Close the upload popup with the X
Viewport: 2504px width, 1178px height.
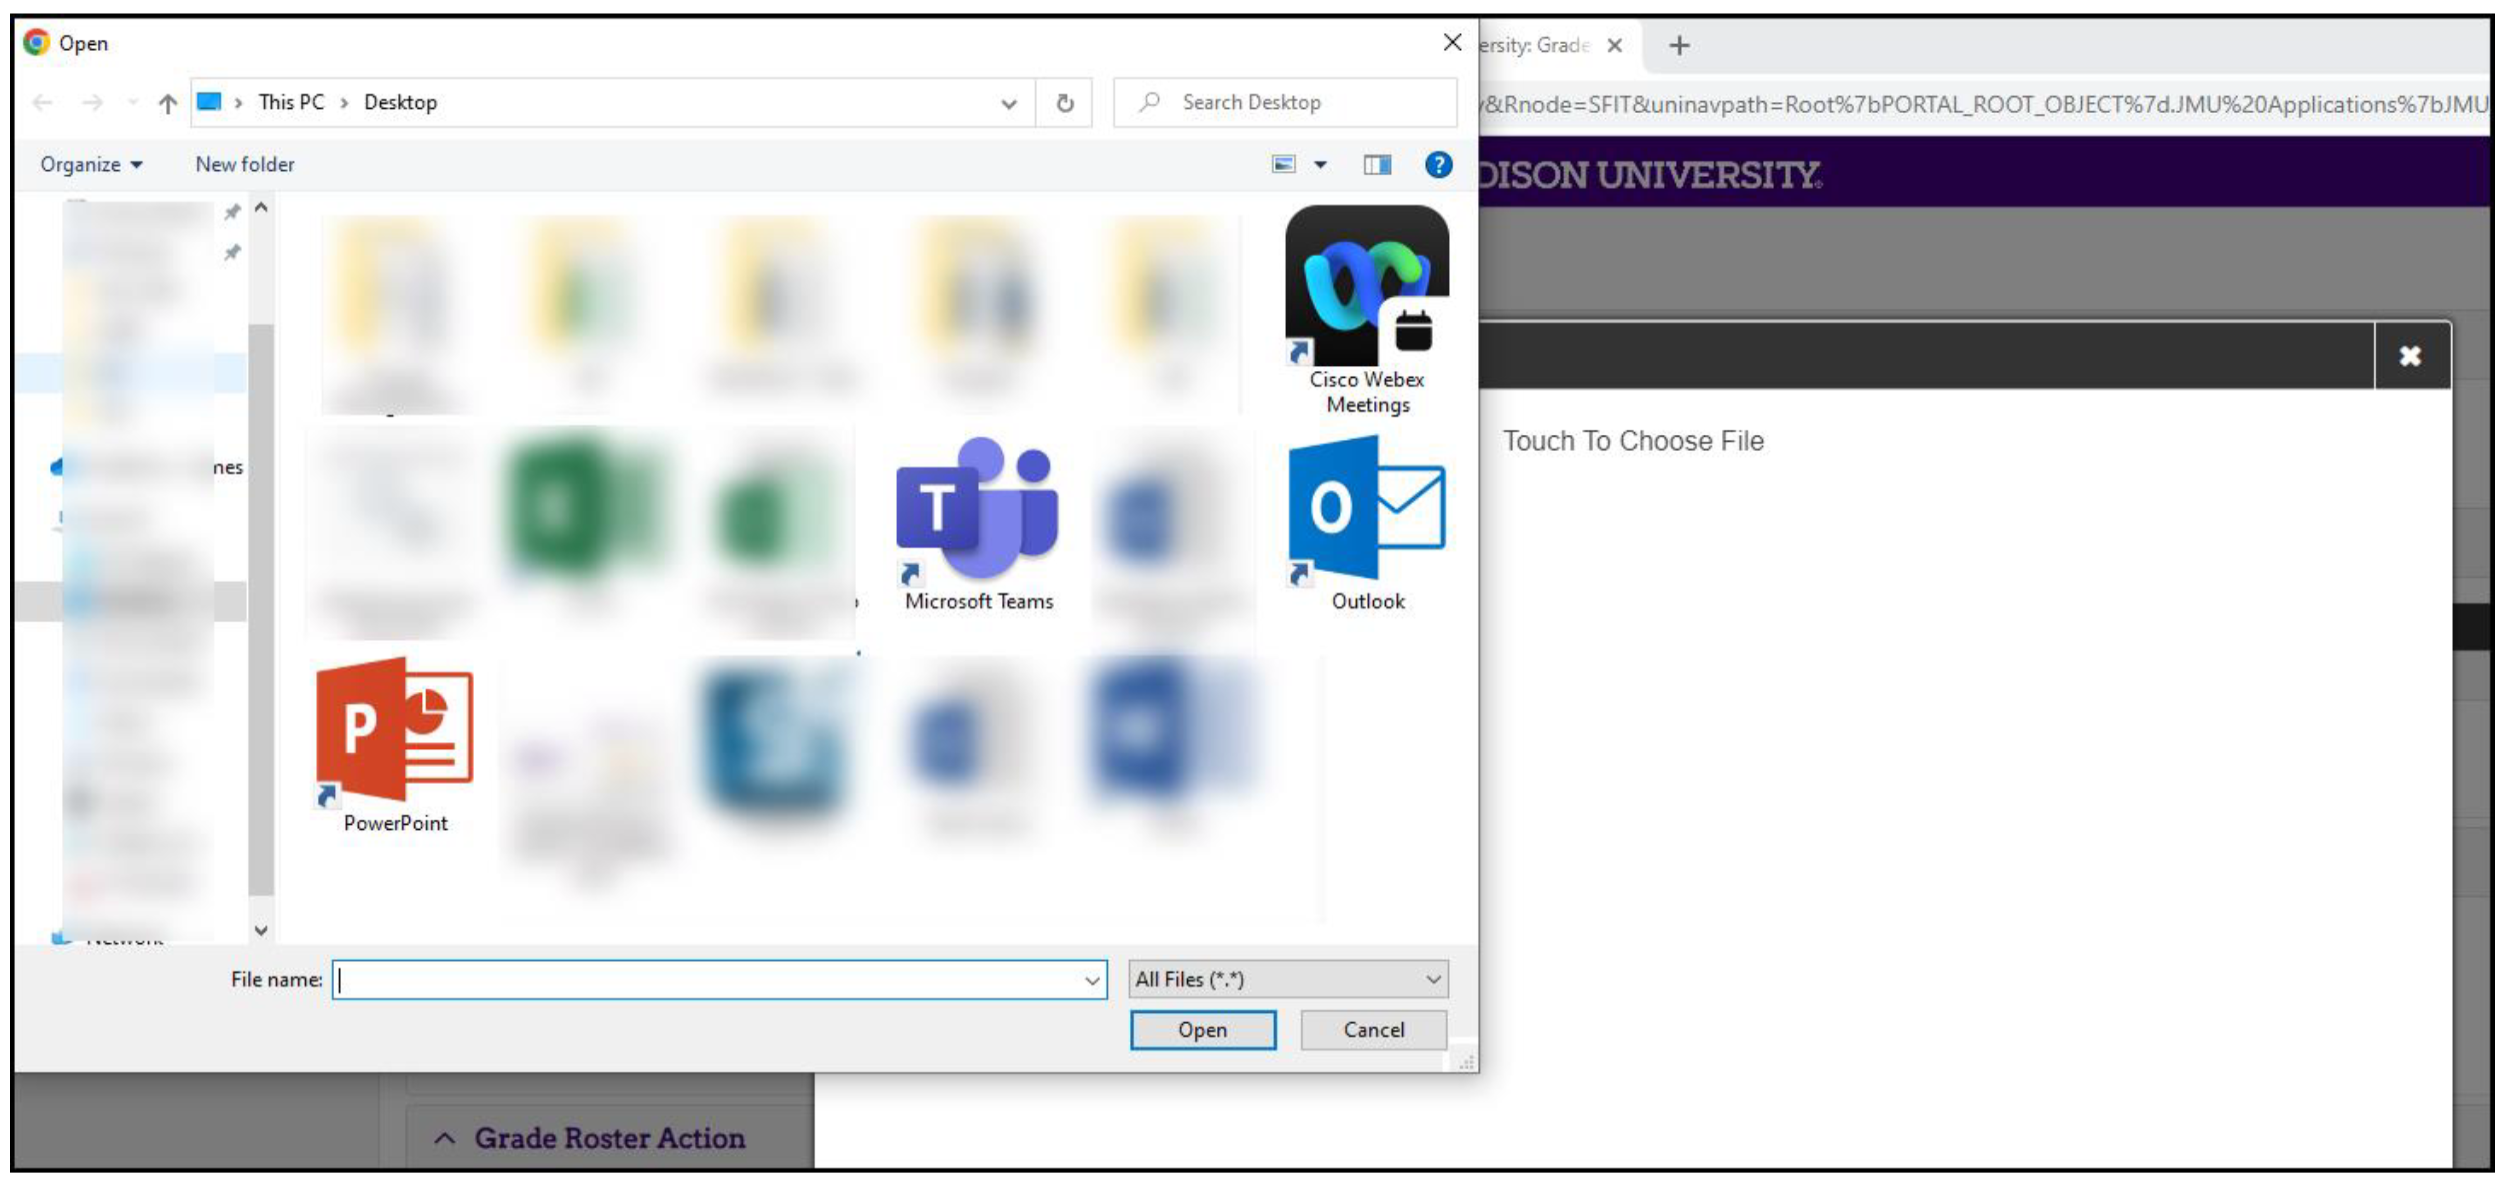coord(2410,356)
